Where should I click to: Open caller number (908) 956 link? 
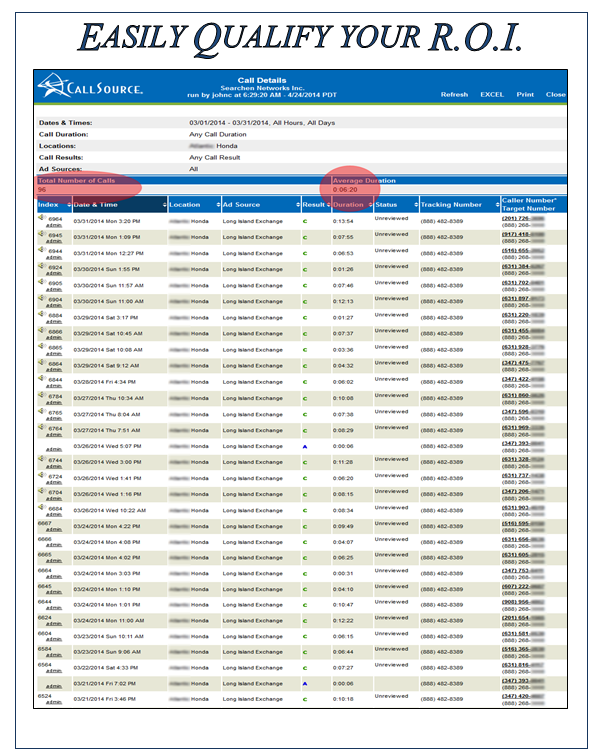[x=523, y=602]
